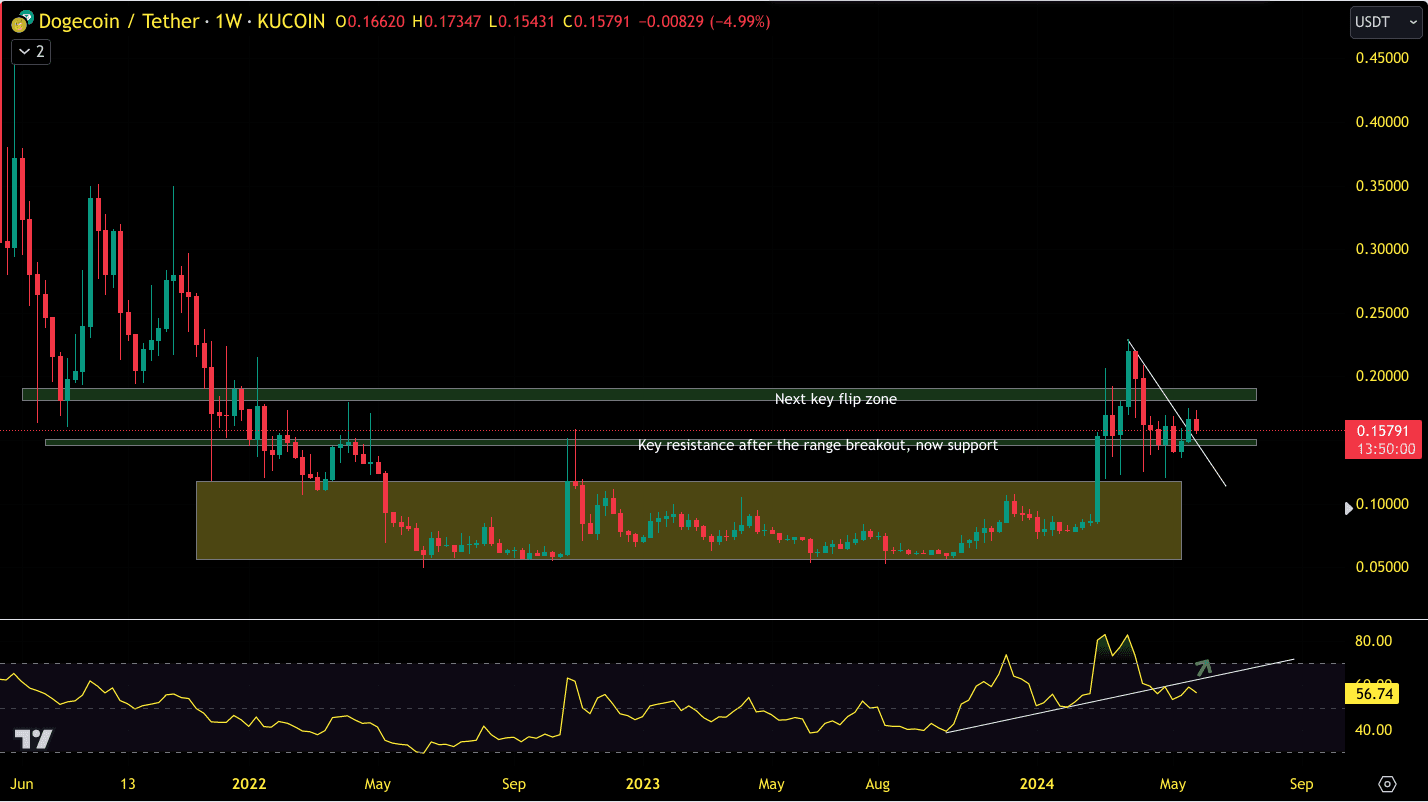Click the 2023 label on time axis

click(643, 783)
